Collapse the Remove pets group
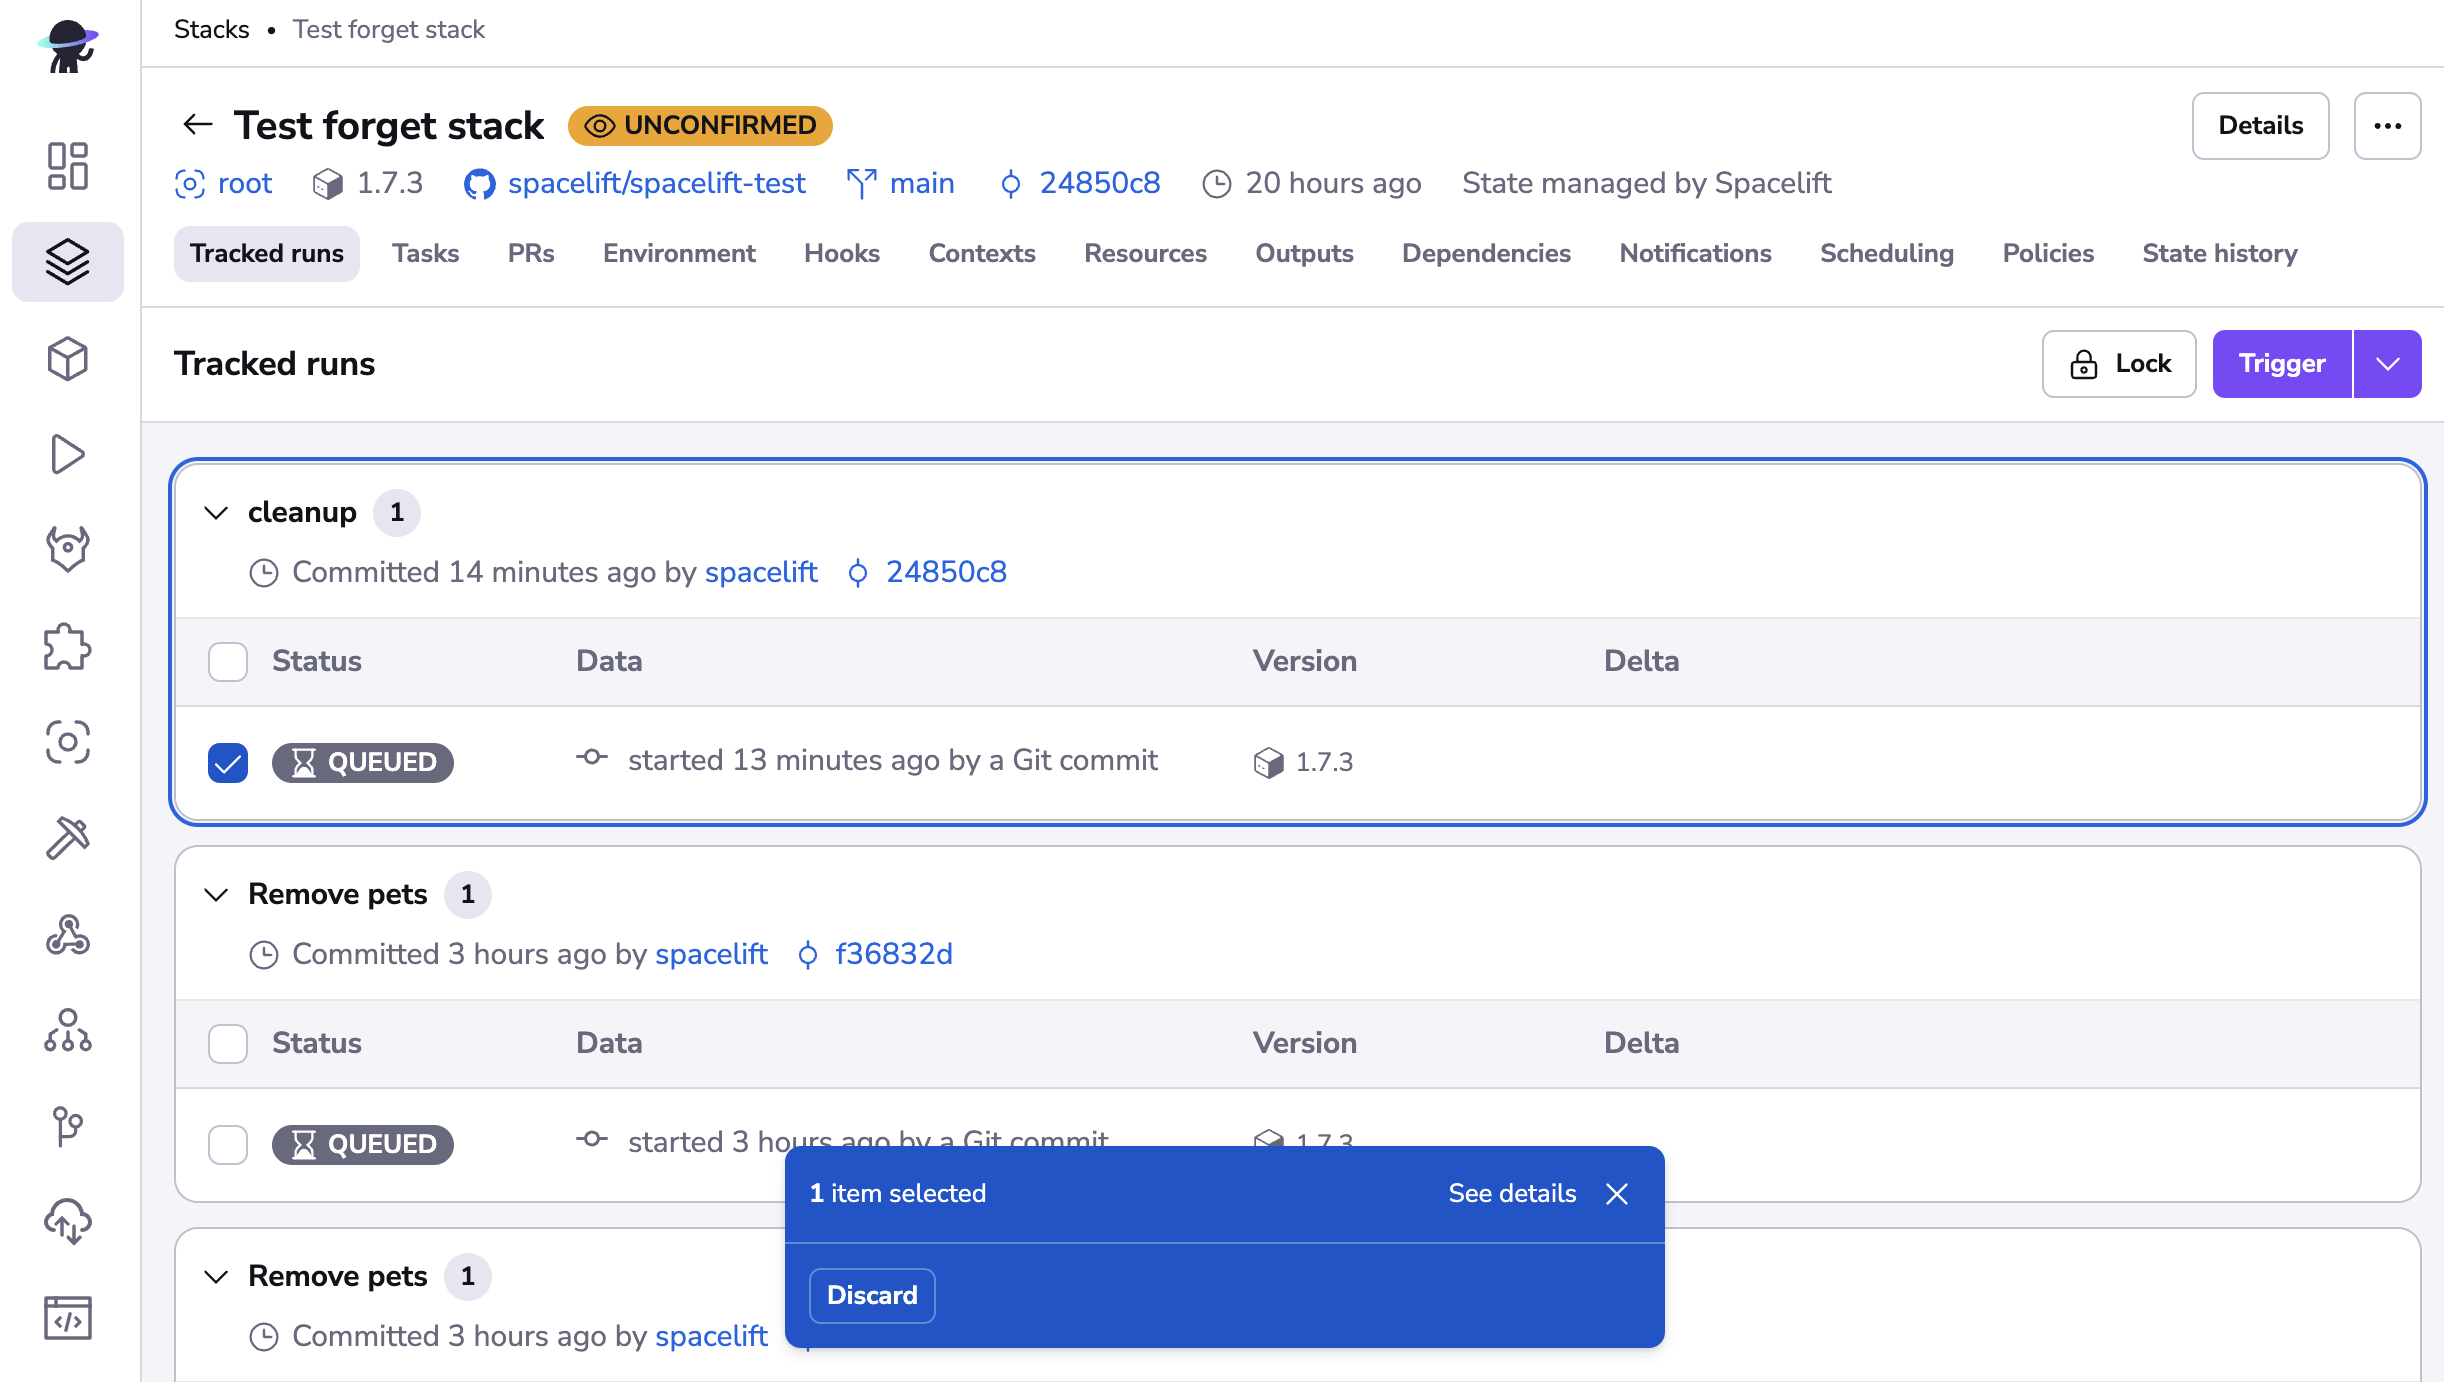Screen dimensions: 2444x1382 215,894
